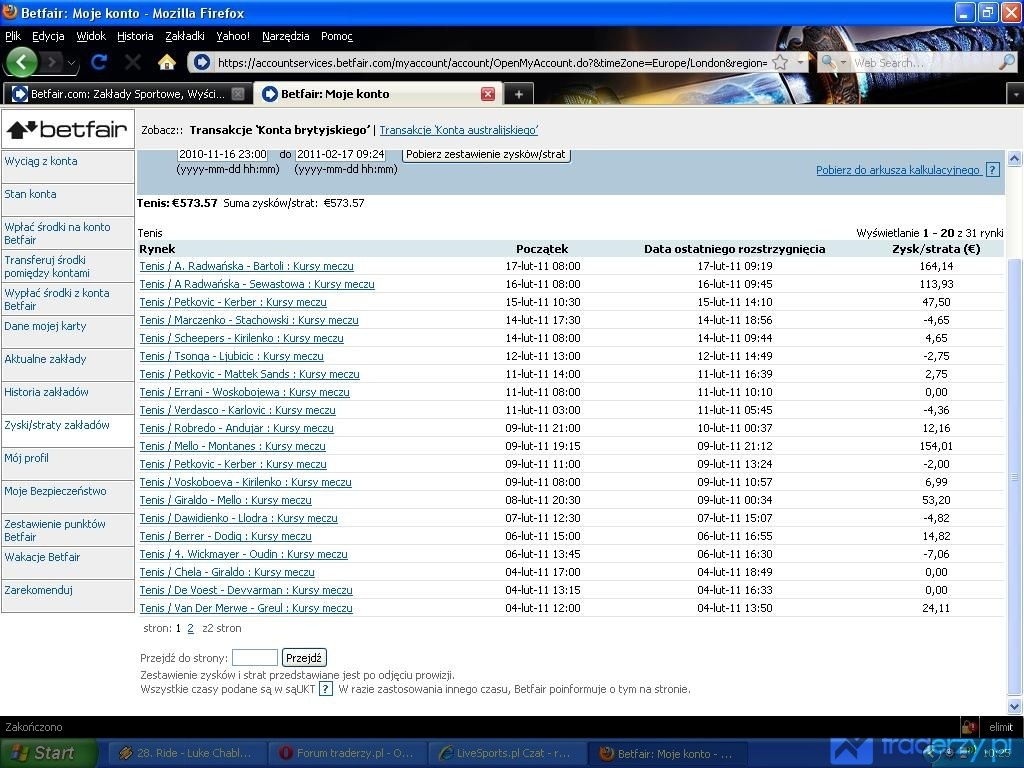Click the page scrollbar down arrow

[1014, 707]
